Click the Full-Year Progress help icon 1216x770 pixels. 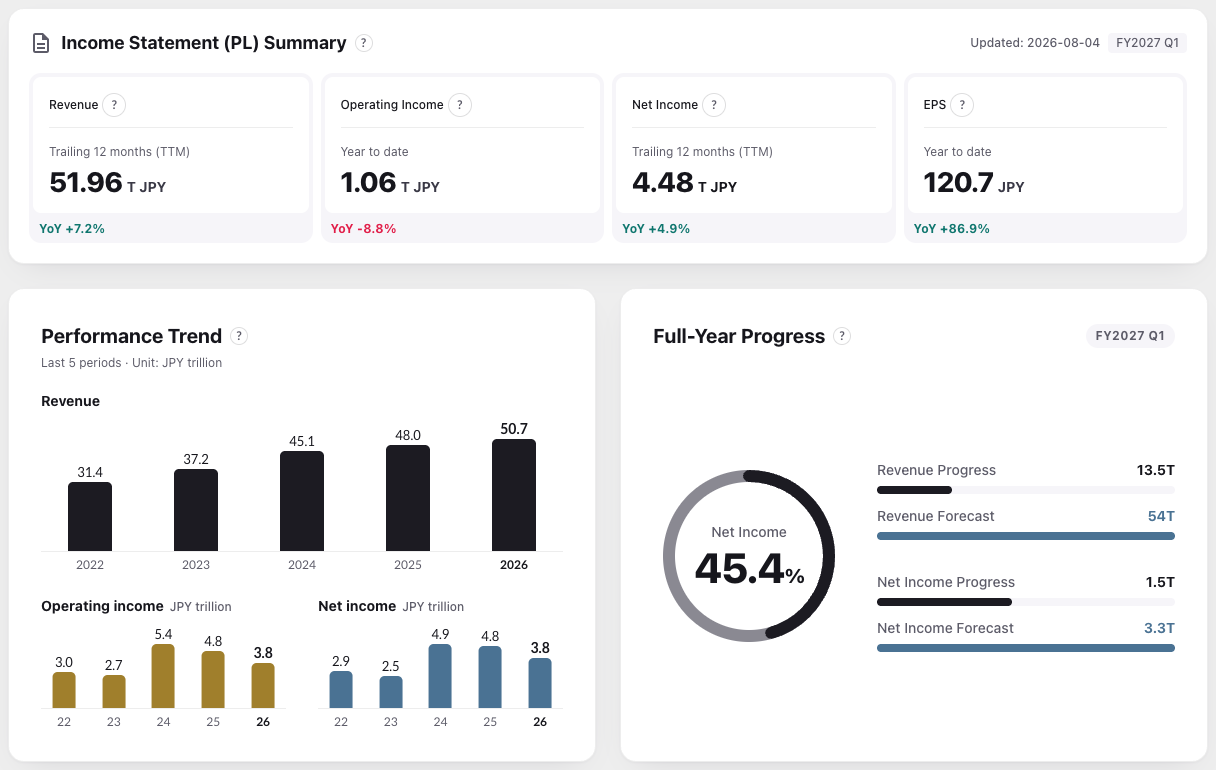tap(842, 336)
